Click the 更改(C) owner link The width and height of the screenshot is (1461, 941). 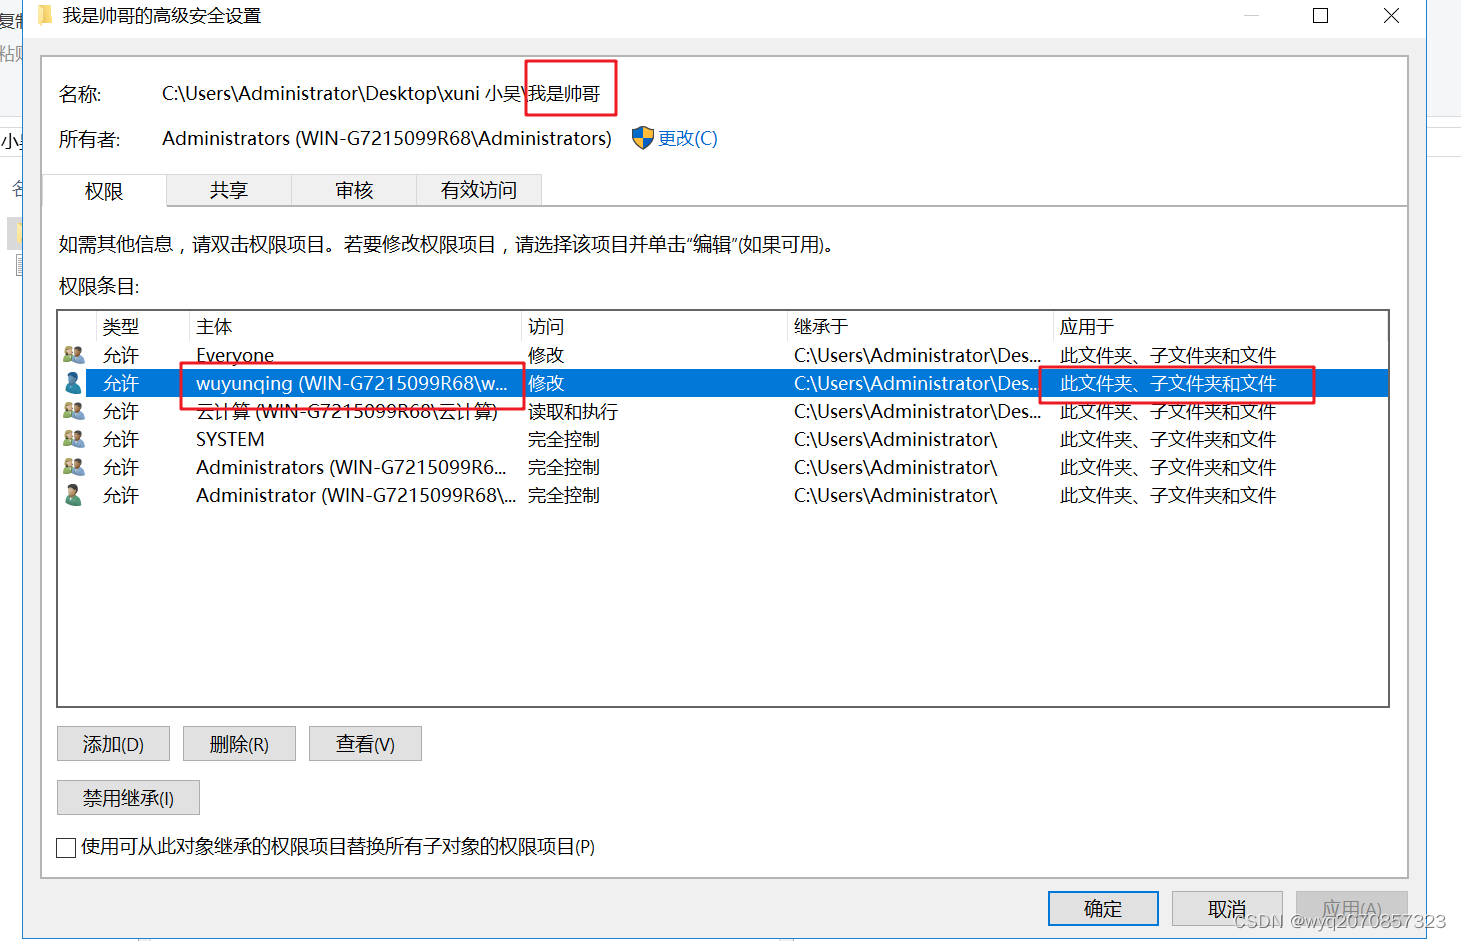click(688, 138)
